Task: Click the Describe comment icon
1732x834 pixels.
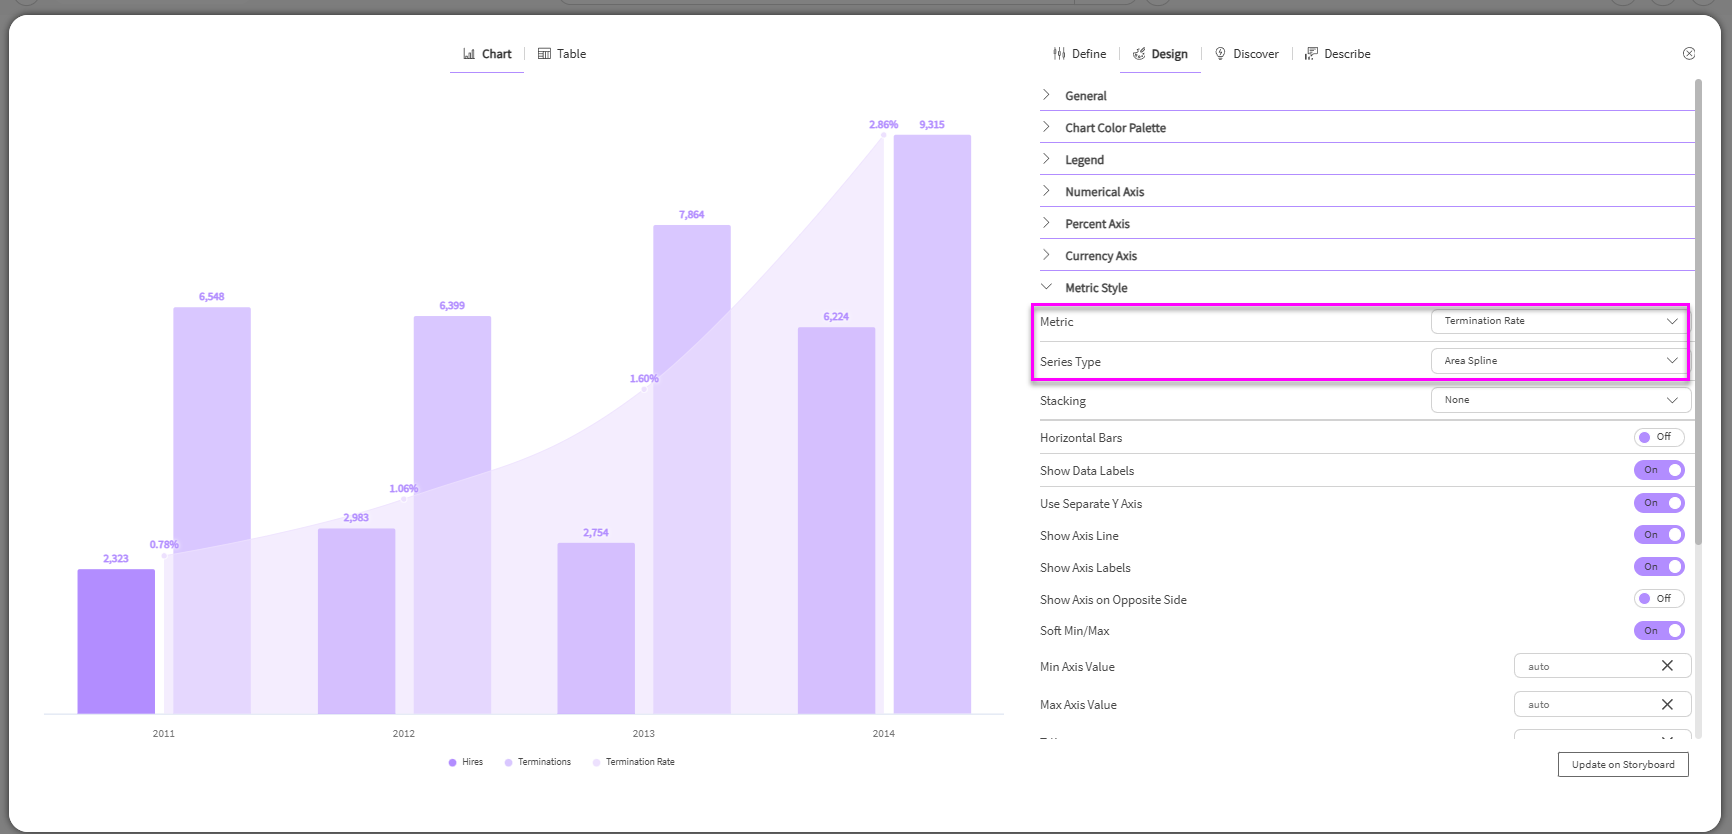Action: (1311, 54)
